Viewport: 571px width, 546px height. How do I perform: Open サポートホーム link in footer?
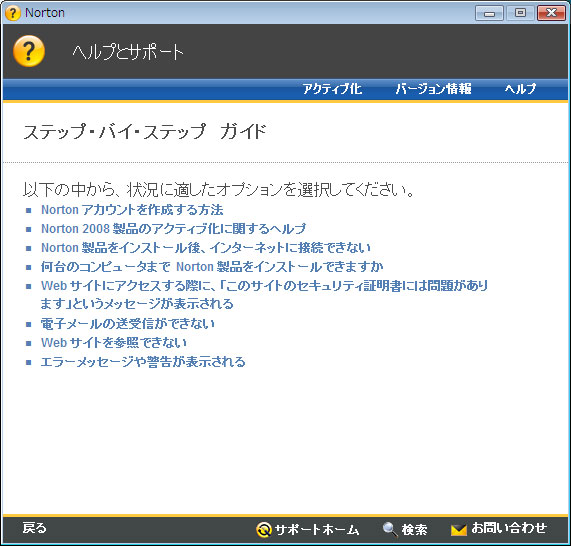pos(317,529)
